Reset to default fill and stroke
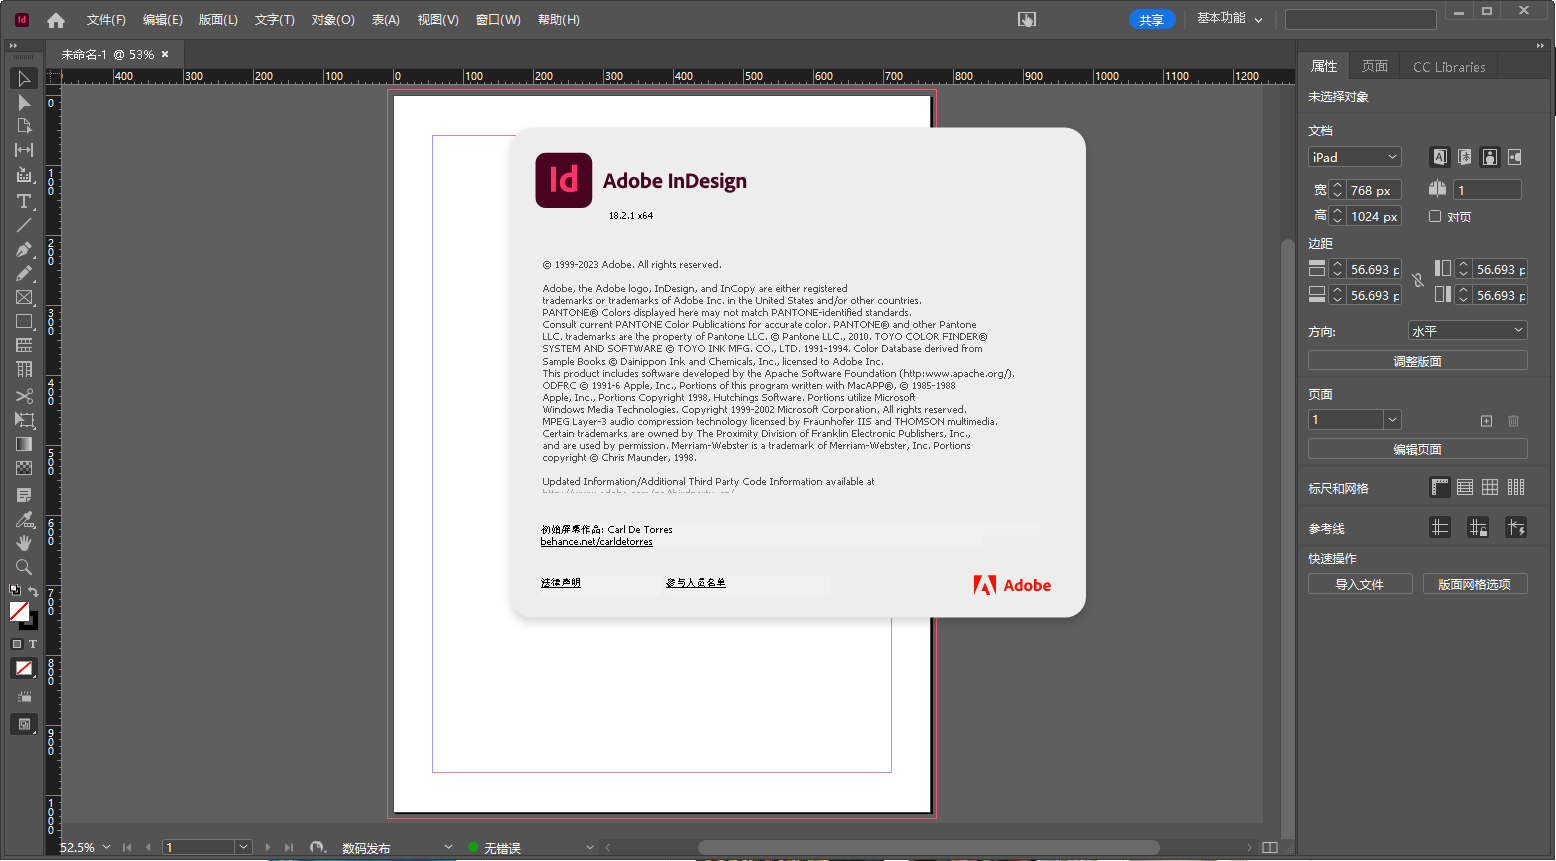The width and height of the screenshot is (1556, 861). coord(15,590)
